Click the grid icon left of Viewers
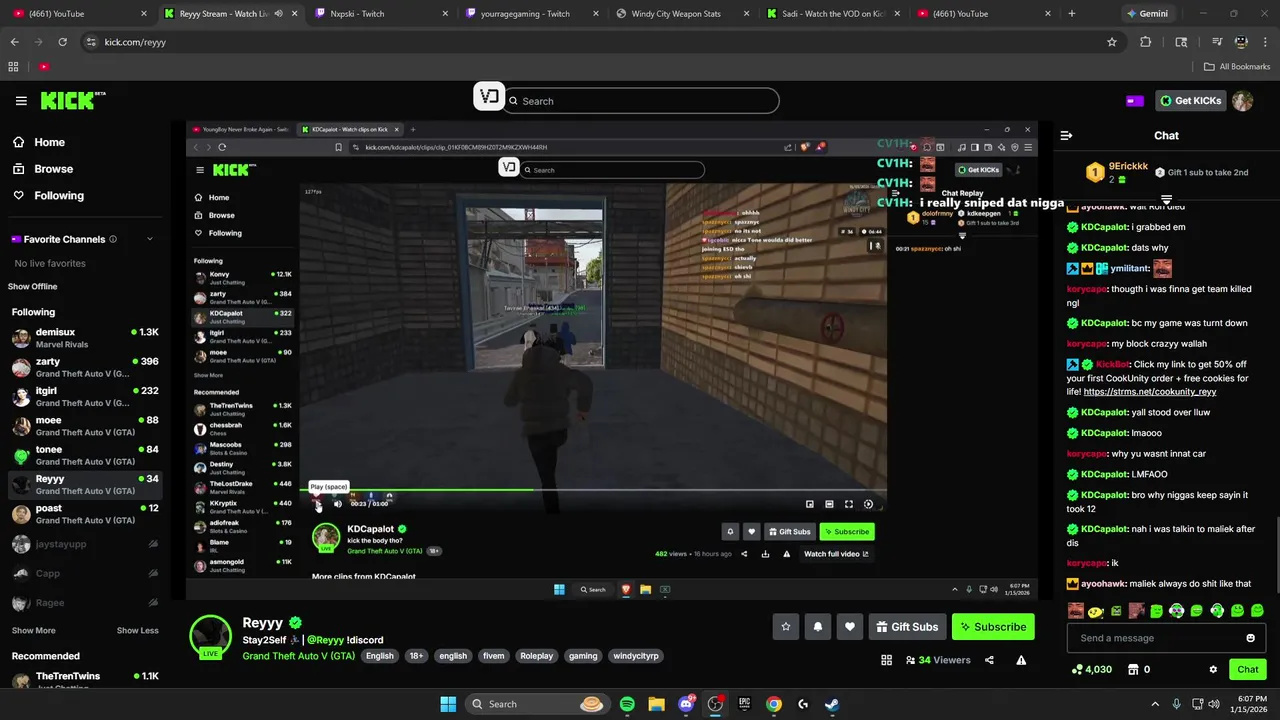Viewport: 1280px width, 720px height. (x=886, y=660)
